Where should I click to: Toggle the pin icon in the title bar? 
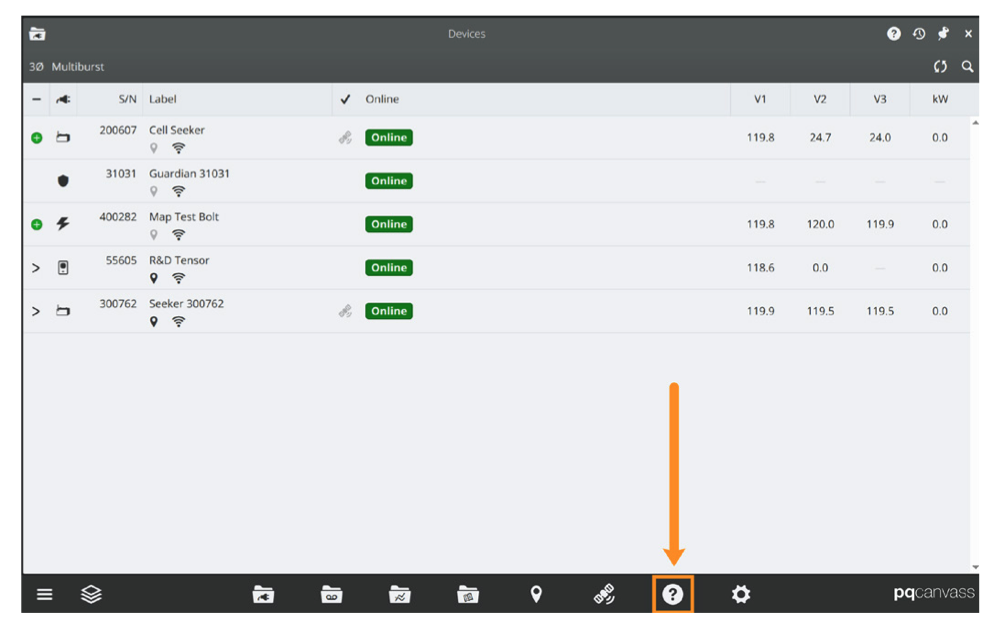[x=943, y=33]
